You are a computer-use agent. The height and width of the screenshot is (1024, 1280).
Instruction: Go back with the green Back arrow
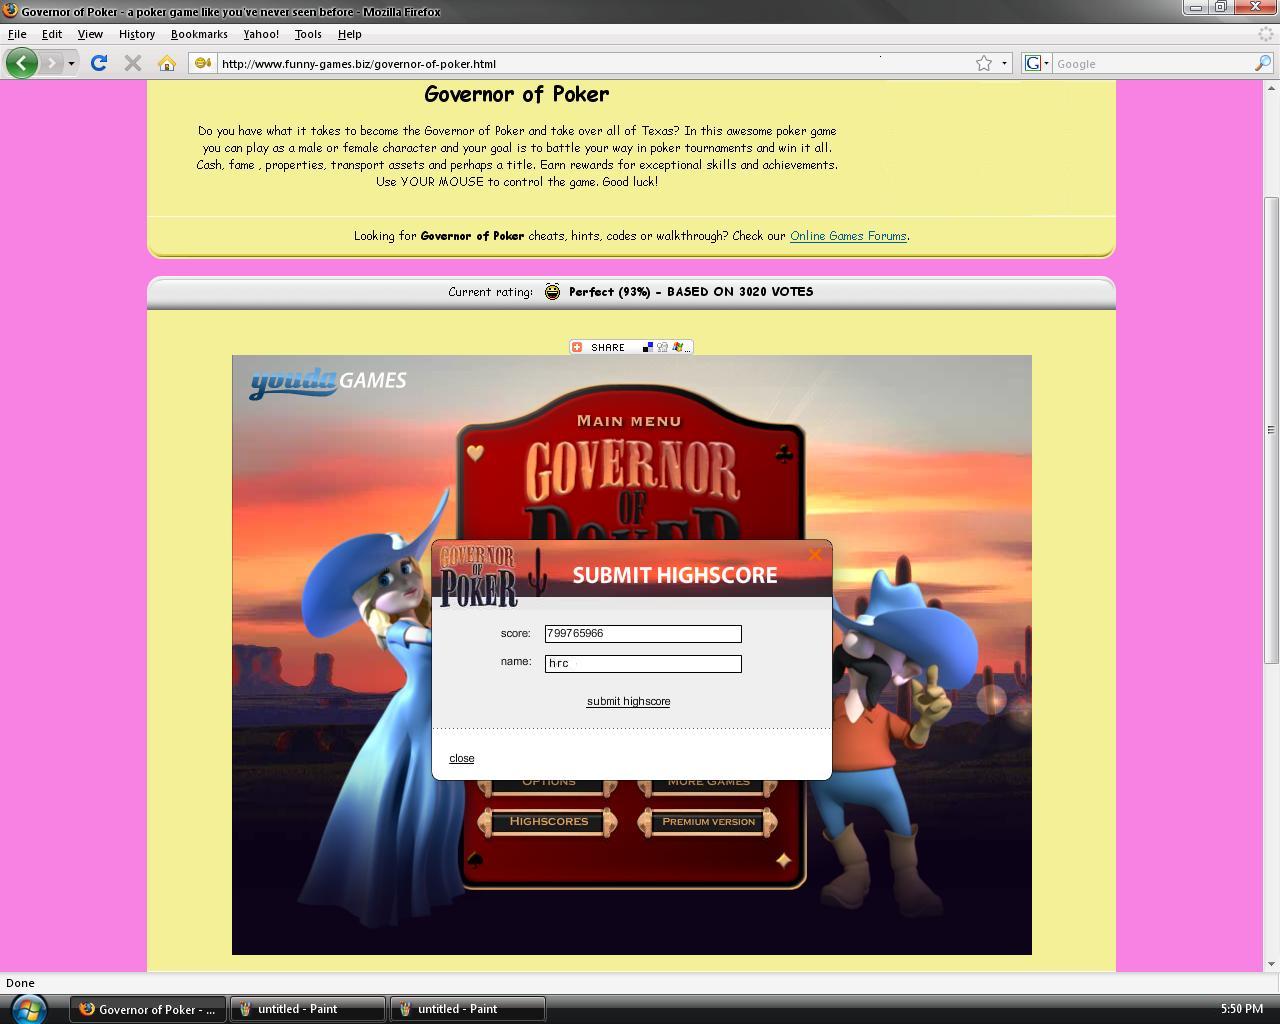tap(21, 63)
